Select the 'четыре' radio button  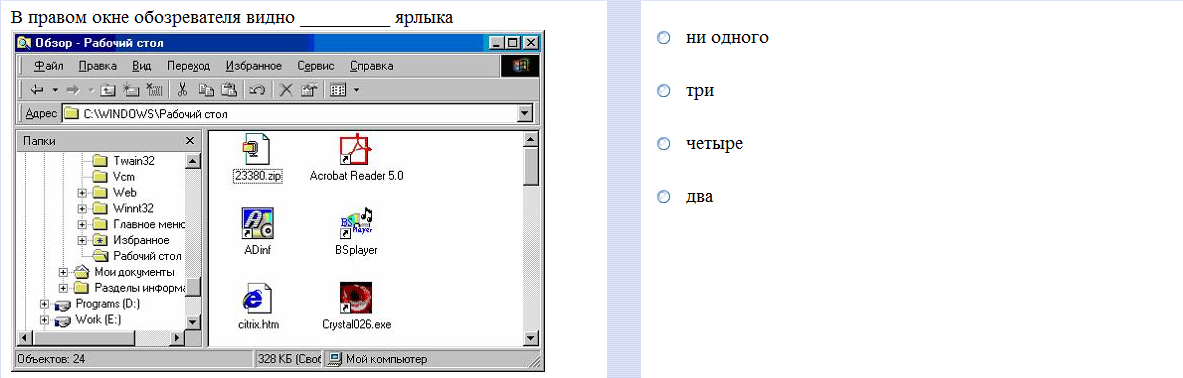pyautogui.click(x=663, y=143)
